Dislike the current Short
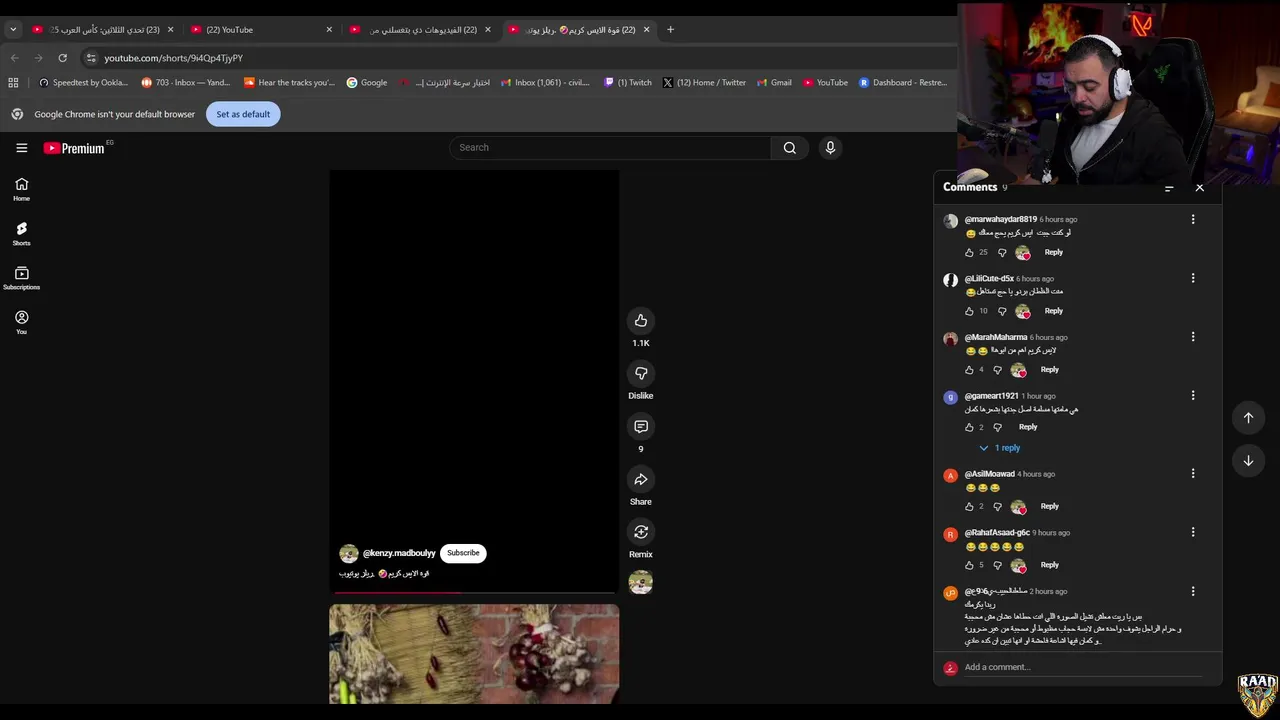This screenshot has width=1280, height=720. pos(641,373)
